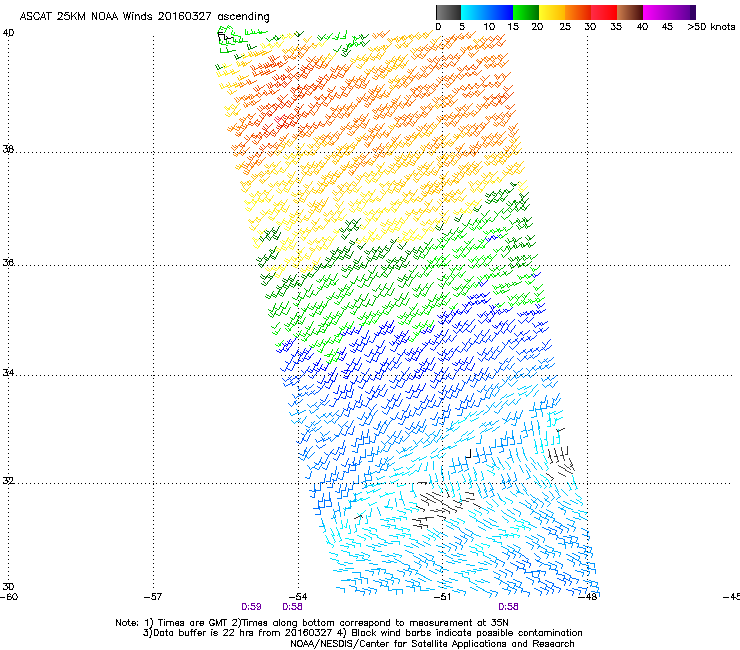
Task: Click the latitude axis label '36'
Action: click(x=8, y=262)
